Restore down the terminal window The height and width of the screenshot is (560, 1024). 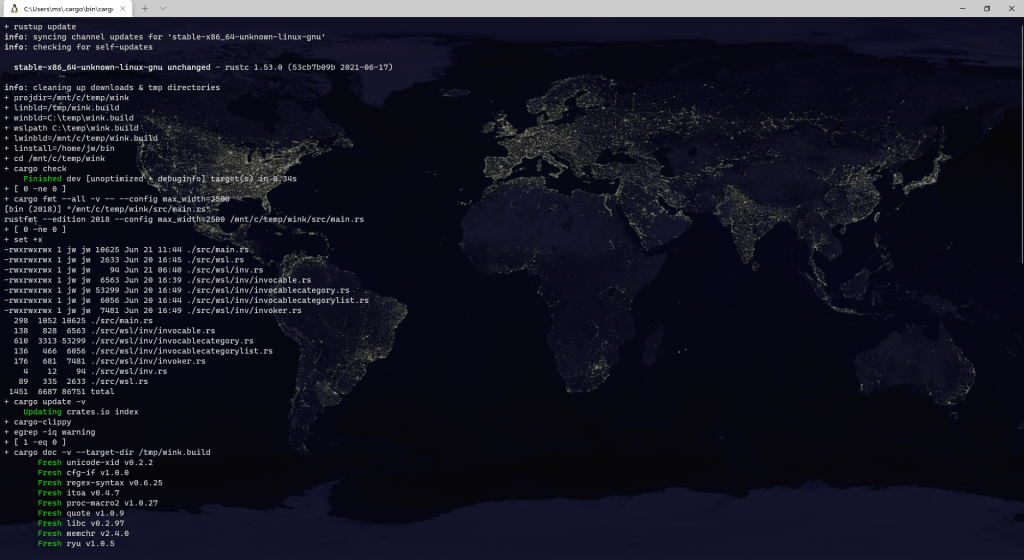[x=985, y=8]
